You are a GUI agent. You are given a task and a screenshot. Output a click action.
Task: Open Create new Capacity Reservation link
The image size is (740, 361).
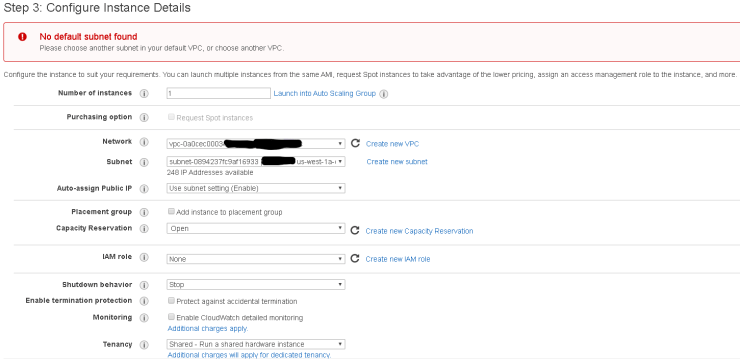420,231
